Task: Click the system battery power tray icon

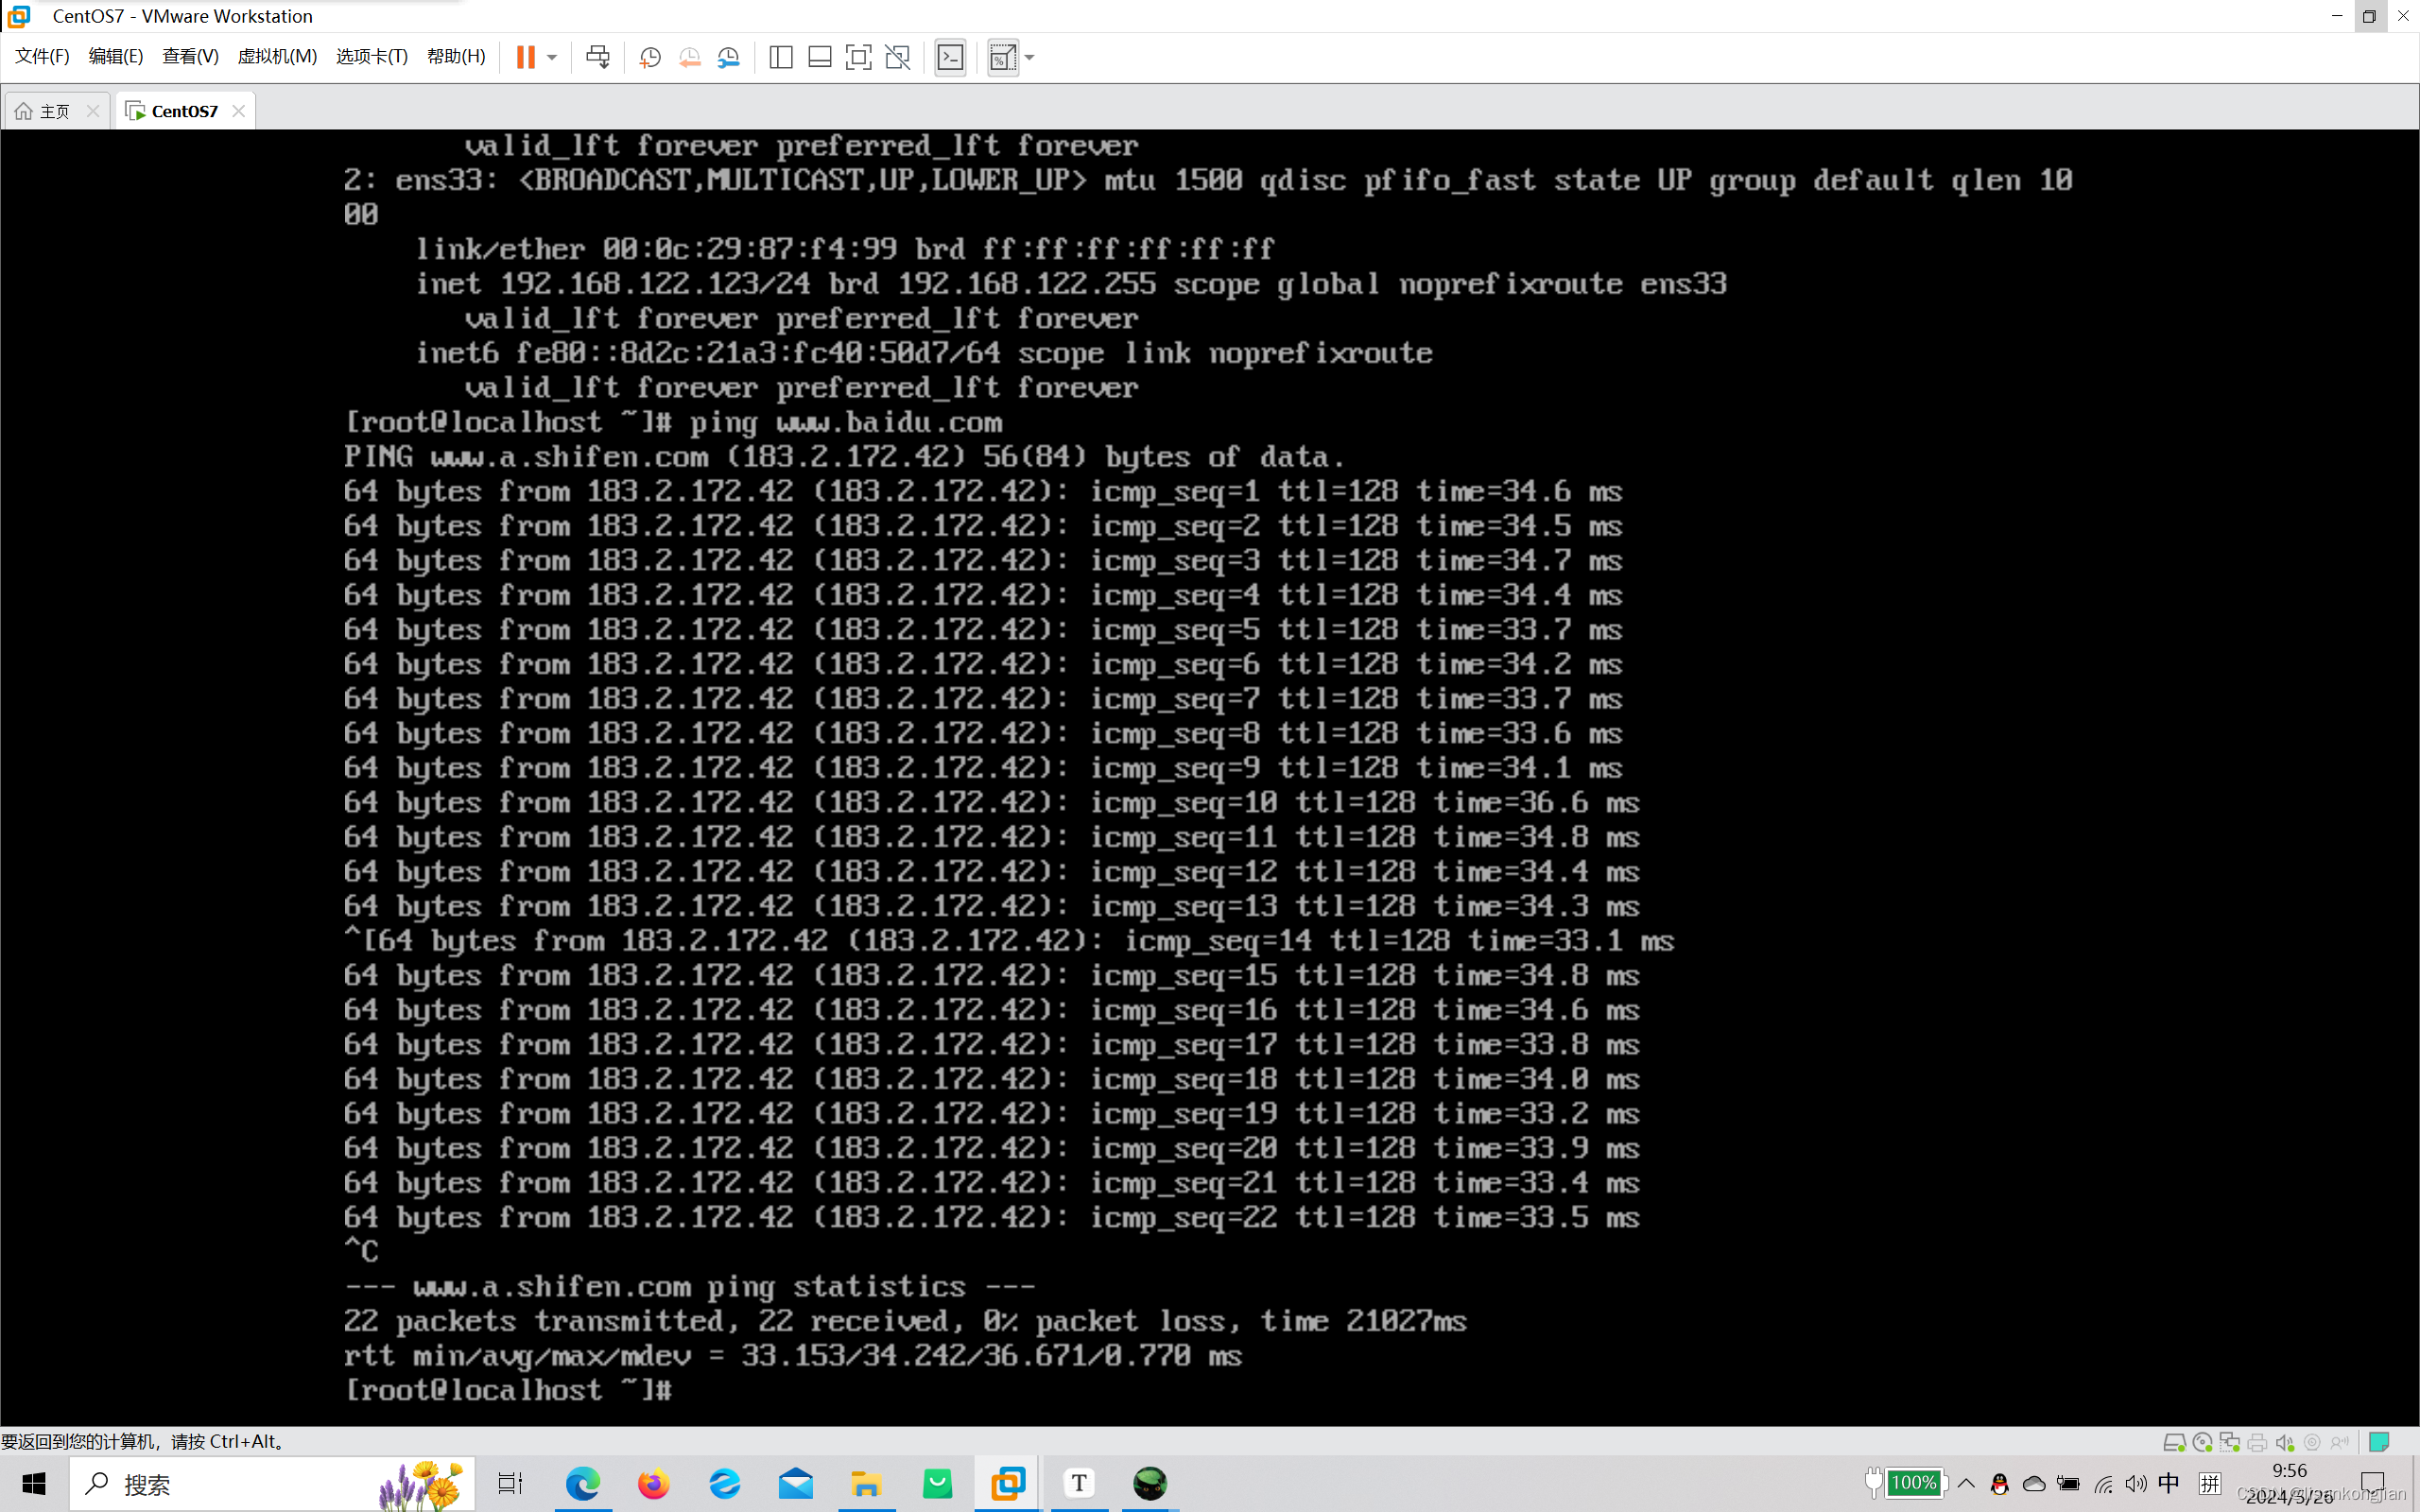Action: click(2069, 1484)
